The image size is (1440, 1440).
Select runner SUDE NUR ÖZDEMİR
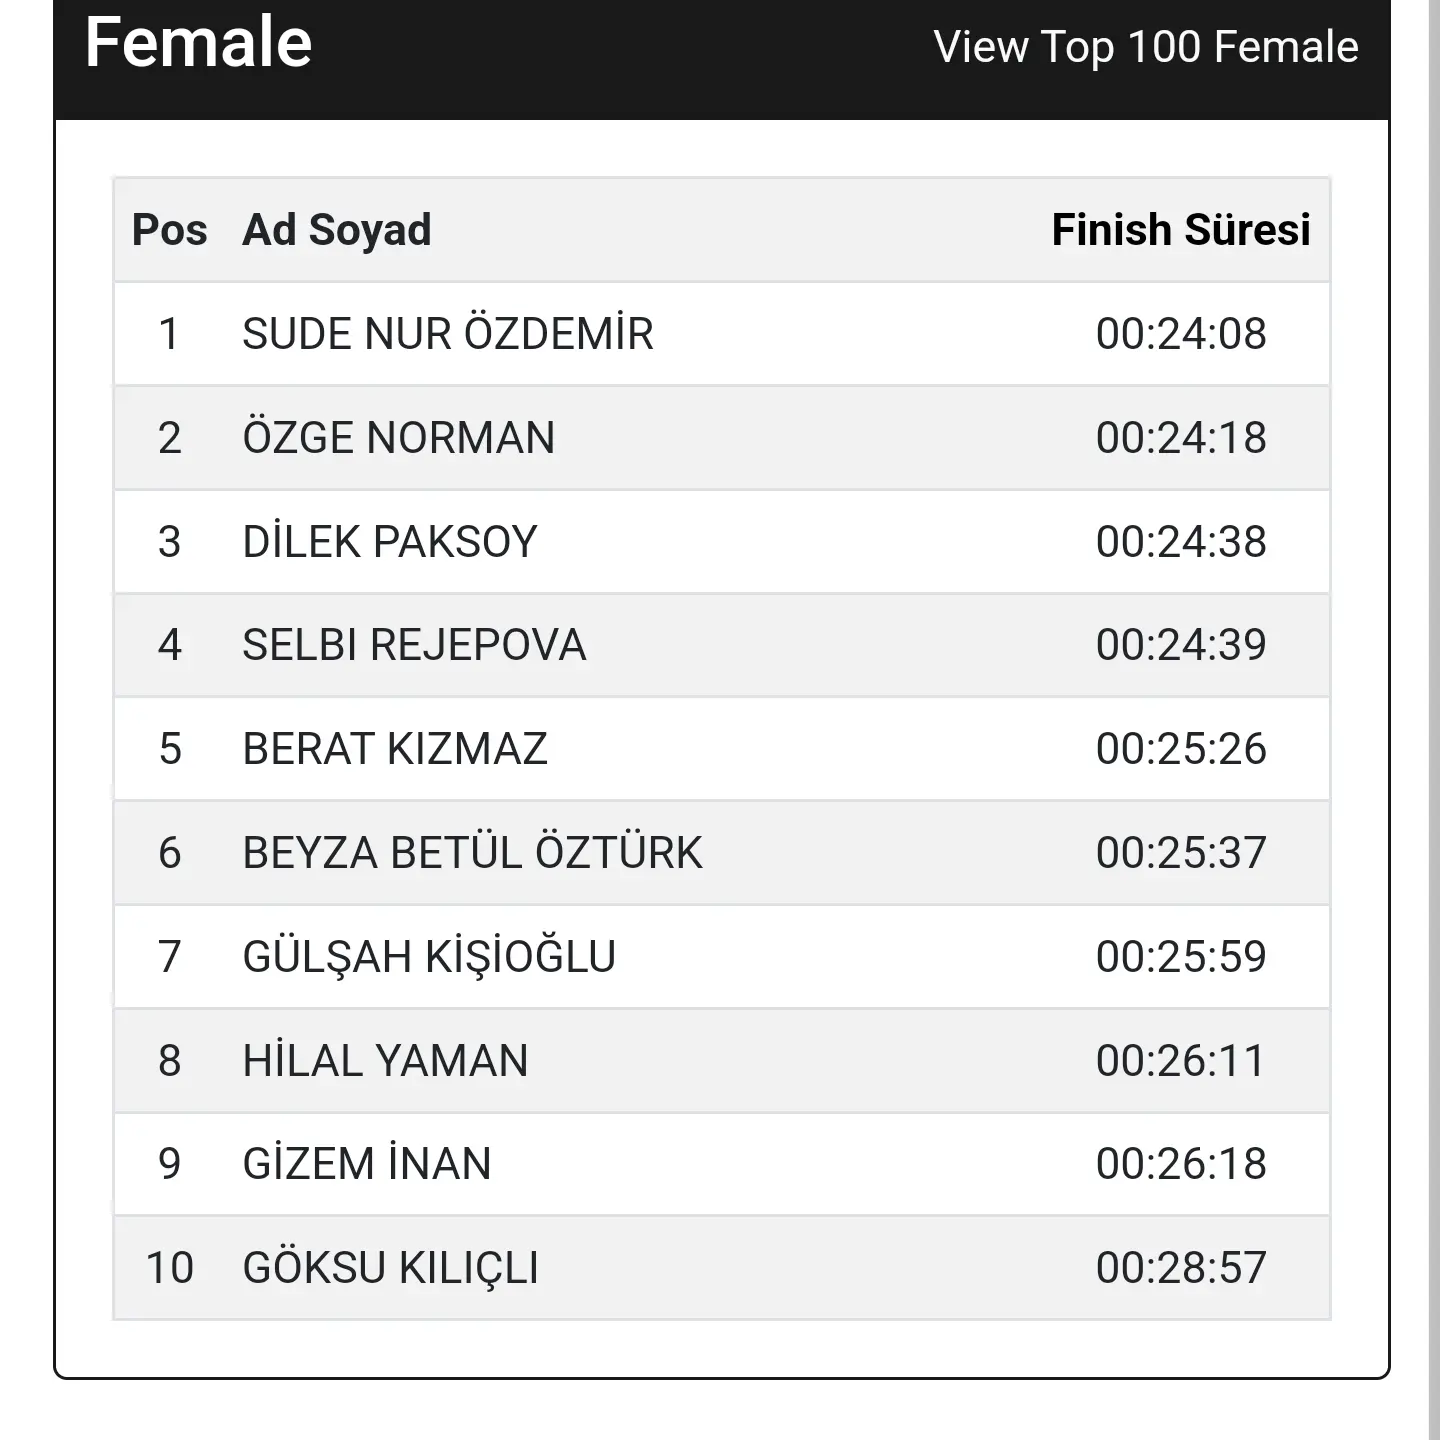tap(448, 333)
